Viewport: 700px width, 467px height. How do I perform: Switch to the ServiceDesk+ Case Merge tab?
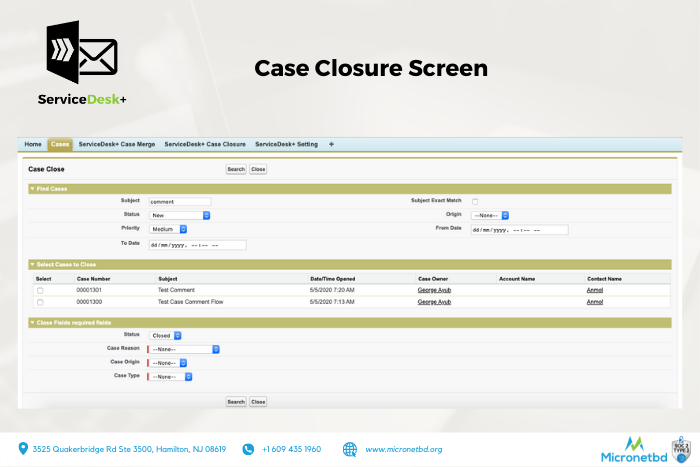point(118,144)
